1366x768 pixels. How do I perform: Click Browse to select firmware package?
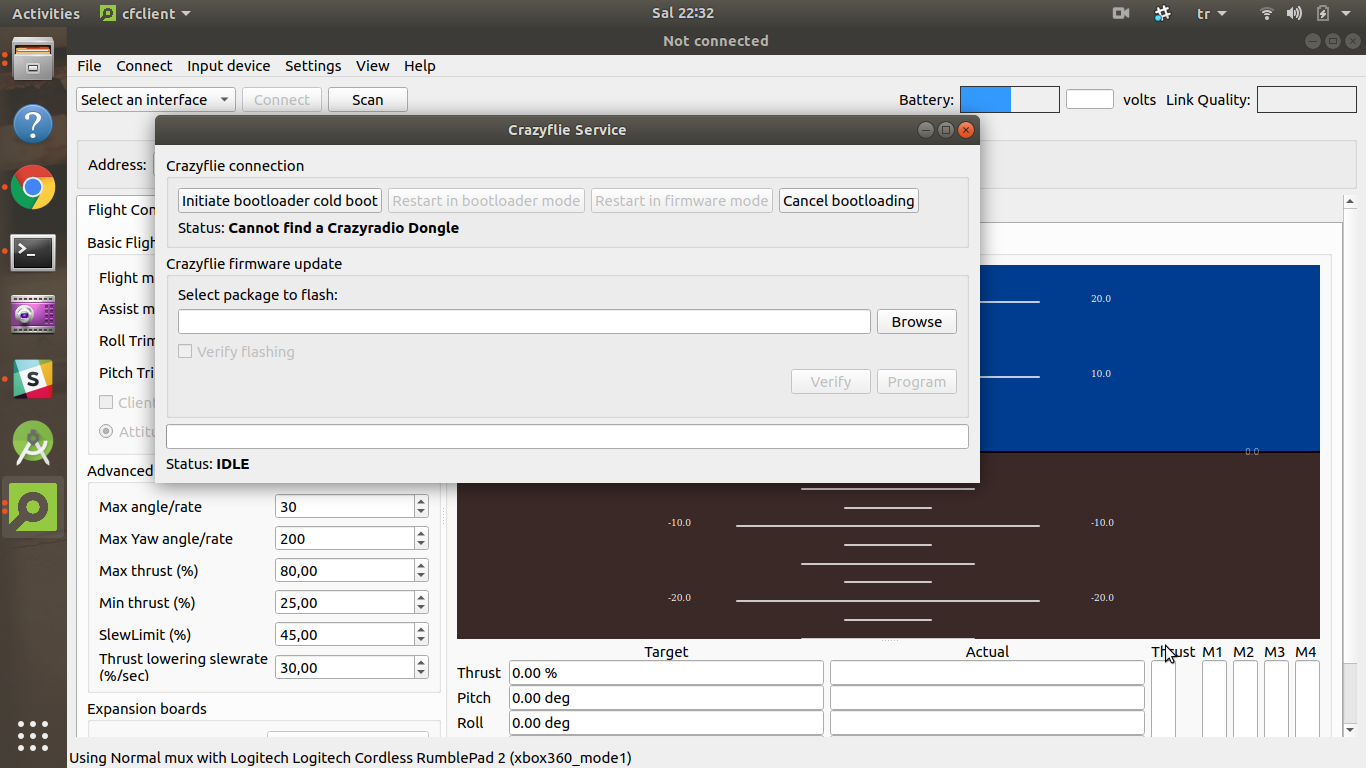pyautogui.click(x=916, y=322)
